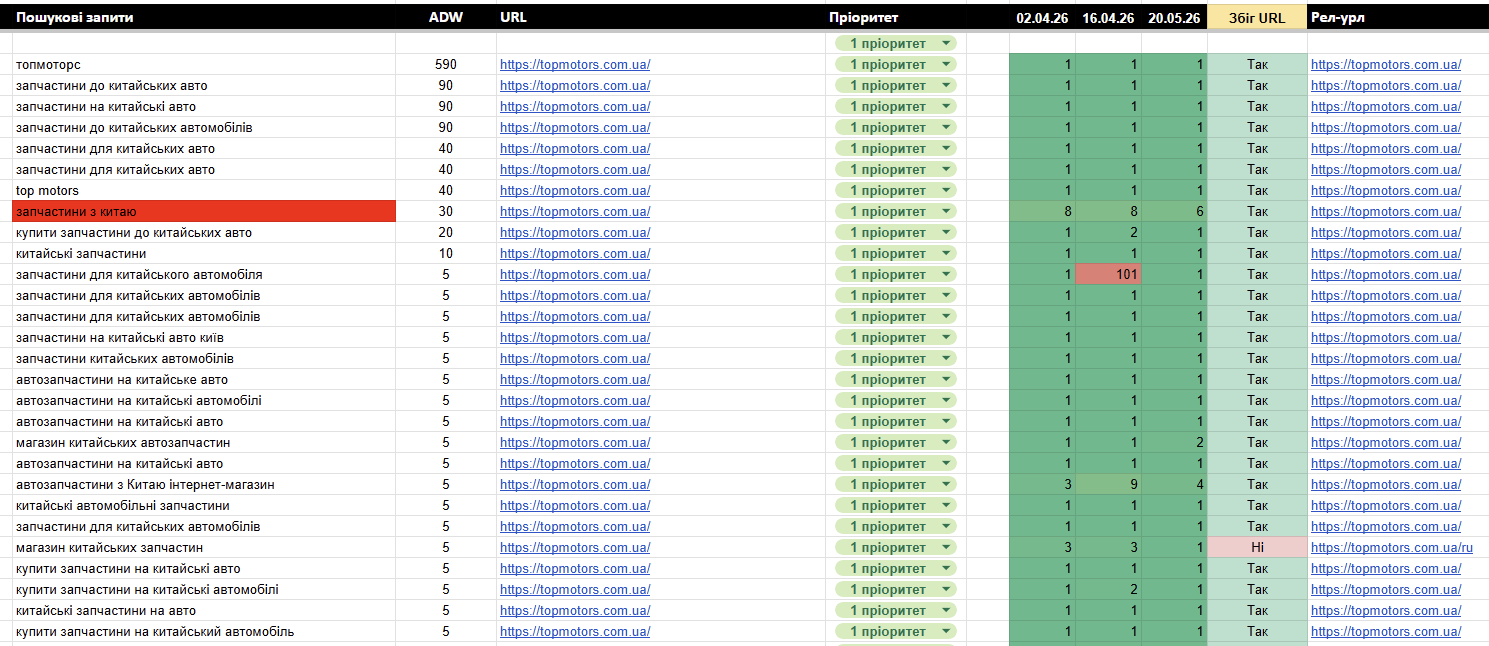Select the 20.05.26 date header

pos(1175,17)
